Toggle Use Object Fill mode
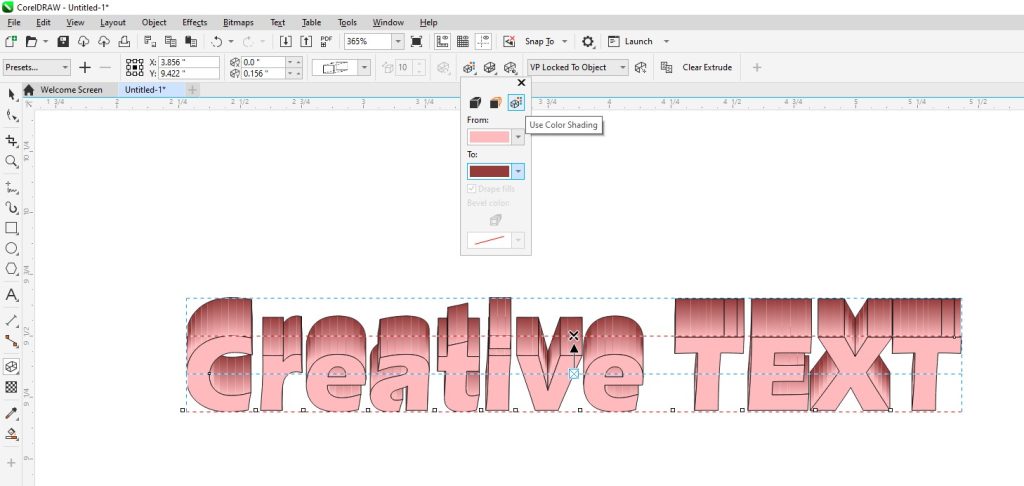 point(476,102)
